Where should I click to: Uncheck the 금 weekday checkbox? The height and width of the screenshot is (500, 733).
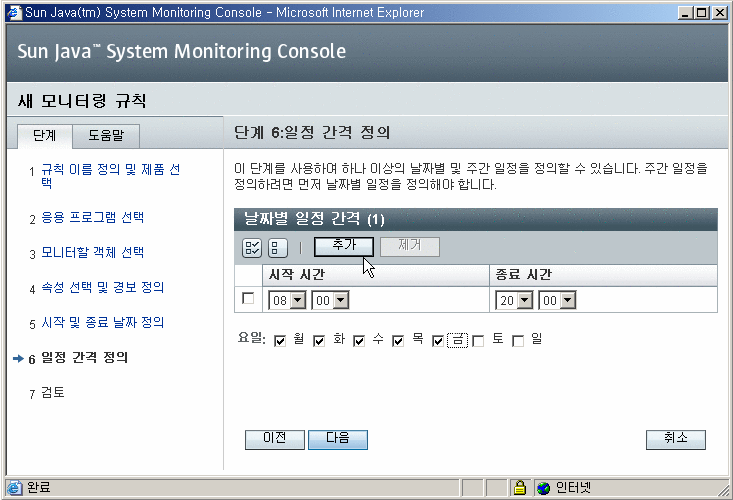[x=438, y=341]
